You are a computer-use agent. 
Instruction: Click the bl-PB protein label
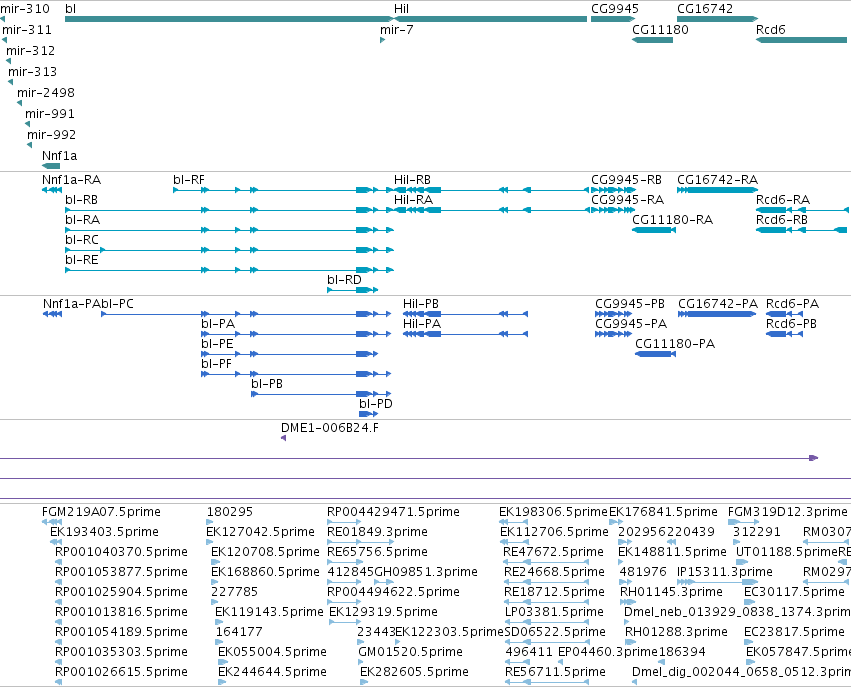[x=267, y=384]
